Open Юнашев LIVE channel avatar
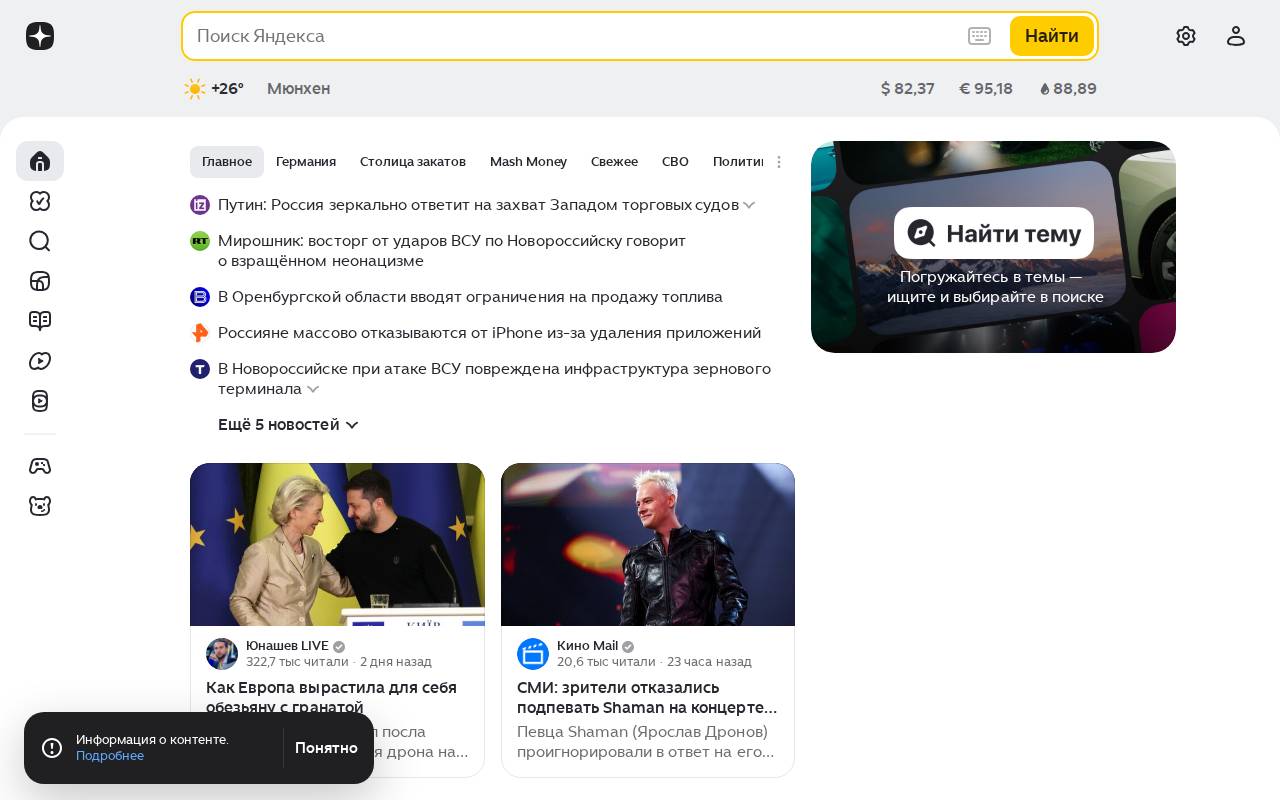This screenshot has height=800, width=1280. click(222, 654)
